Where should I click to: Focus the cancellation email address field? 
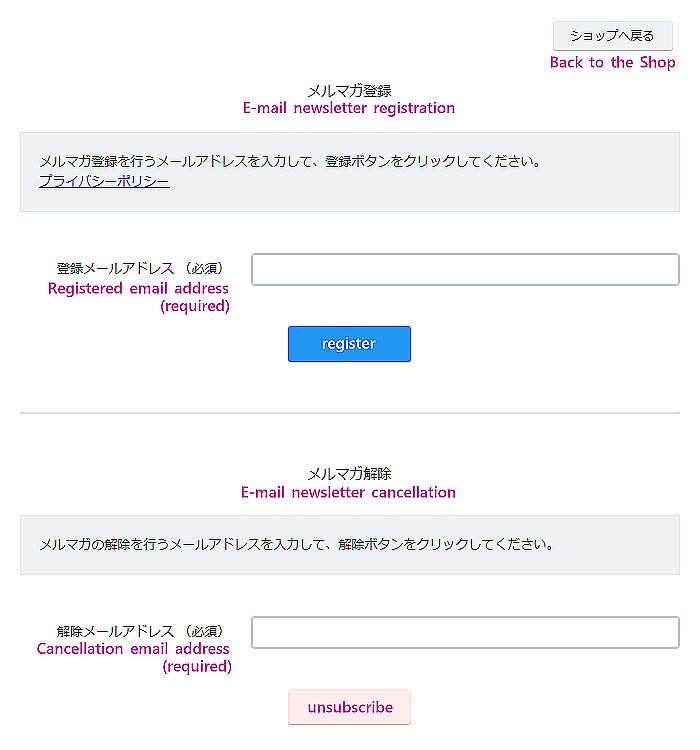(x=465, y=632)
